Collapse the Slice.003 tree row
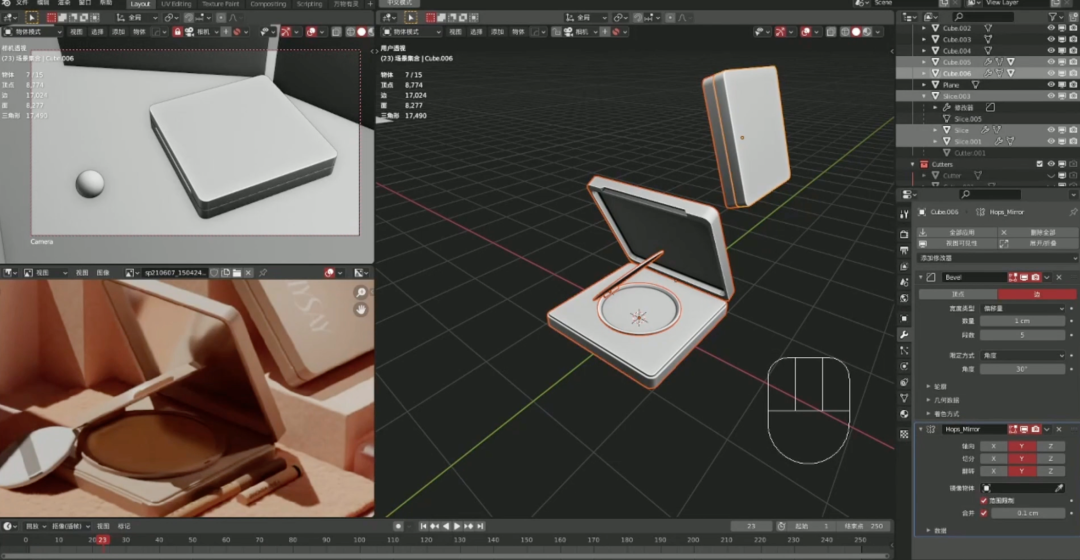Screen dimensions: 1080x560 pos(924,96)
